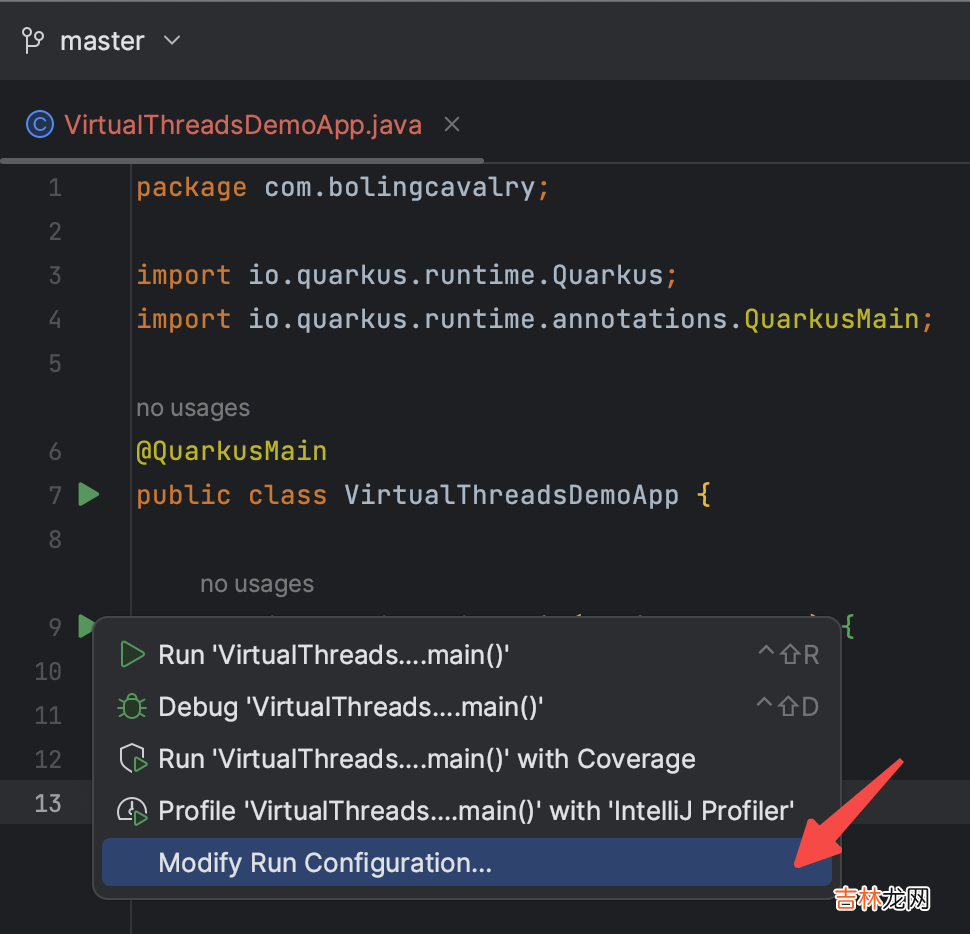
Task: Click the VirtualThreadsDemoApp class name in code
Action: [511, 495]
